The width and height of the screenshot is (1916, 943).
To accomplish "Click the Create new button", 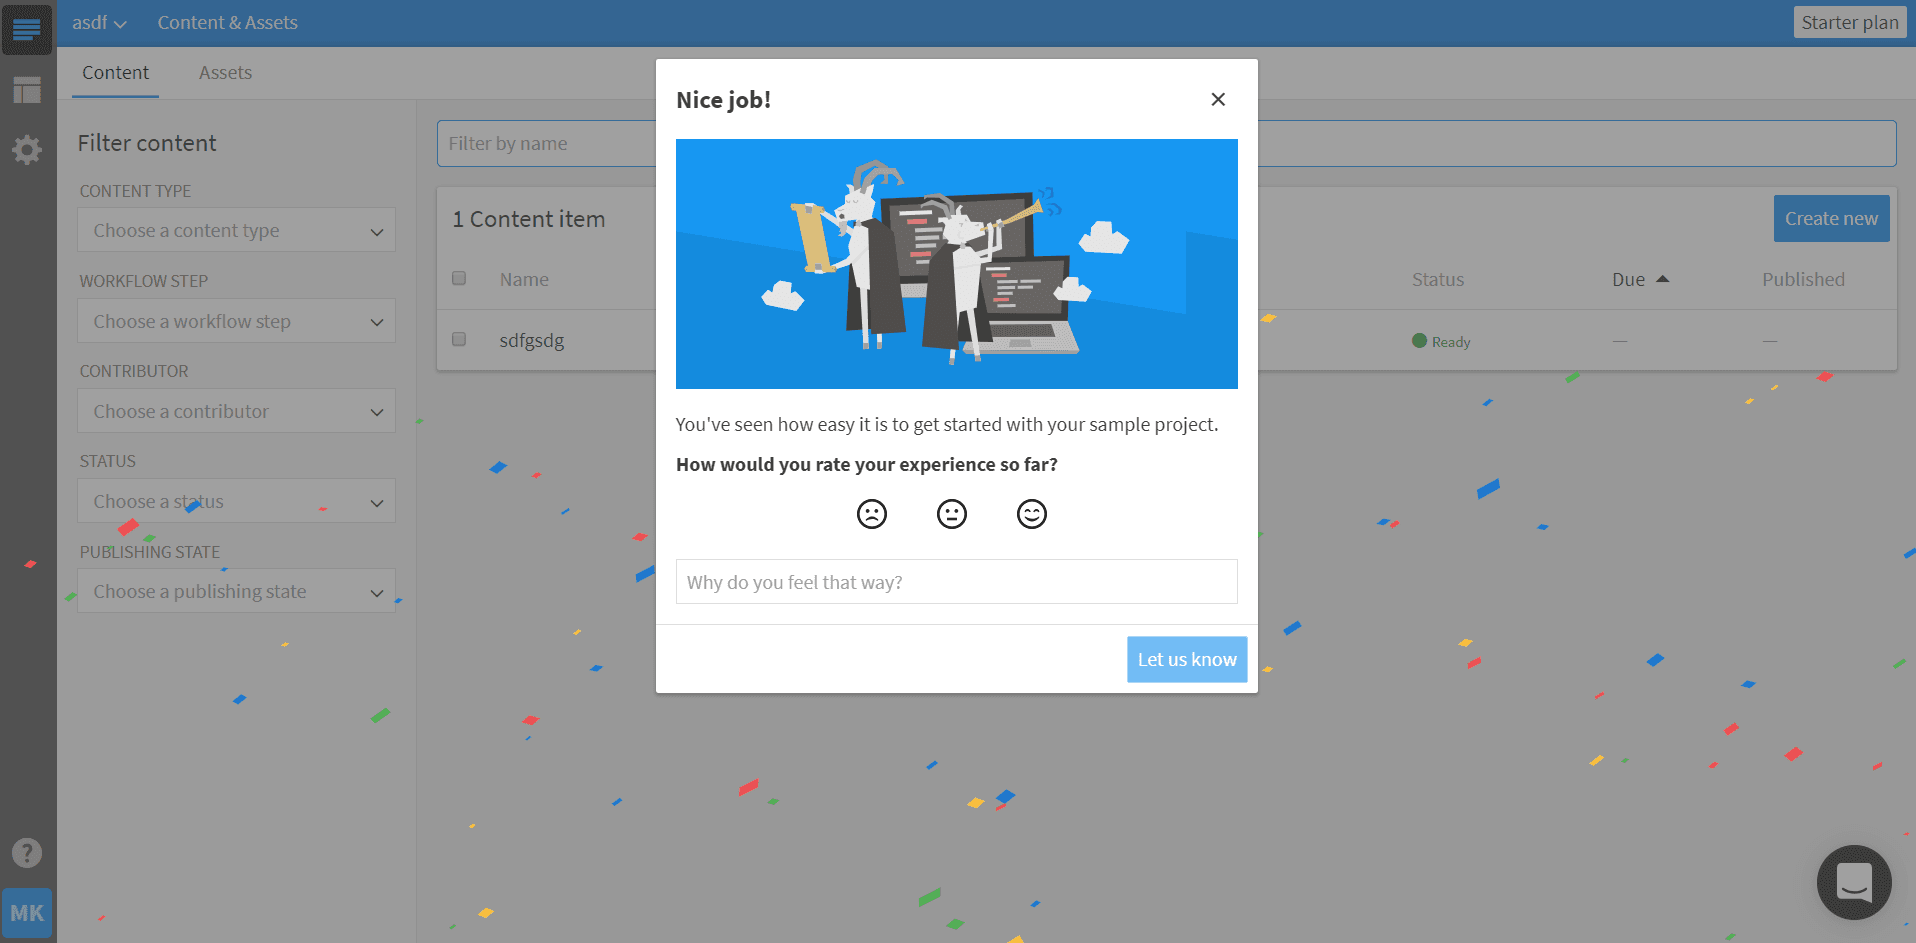I will coord(1830,218).
